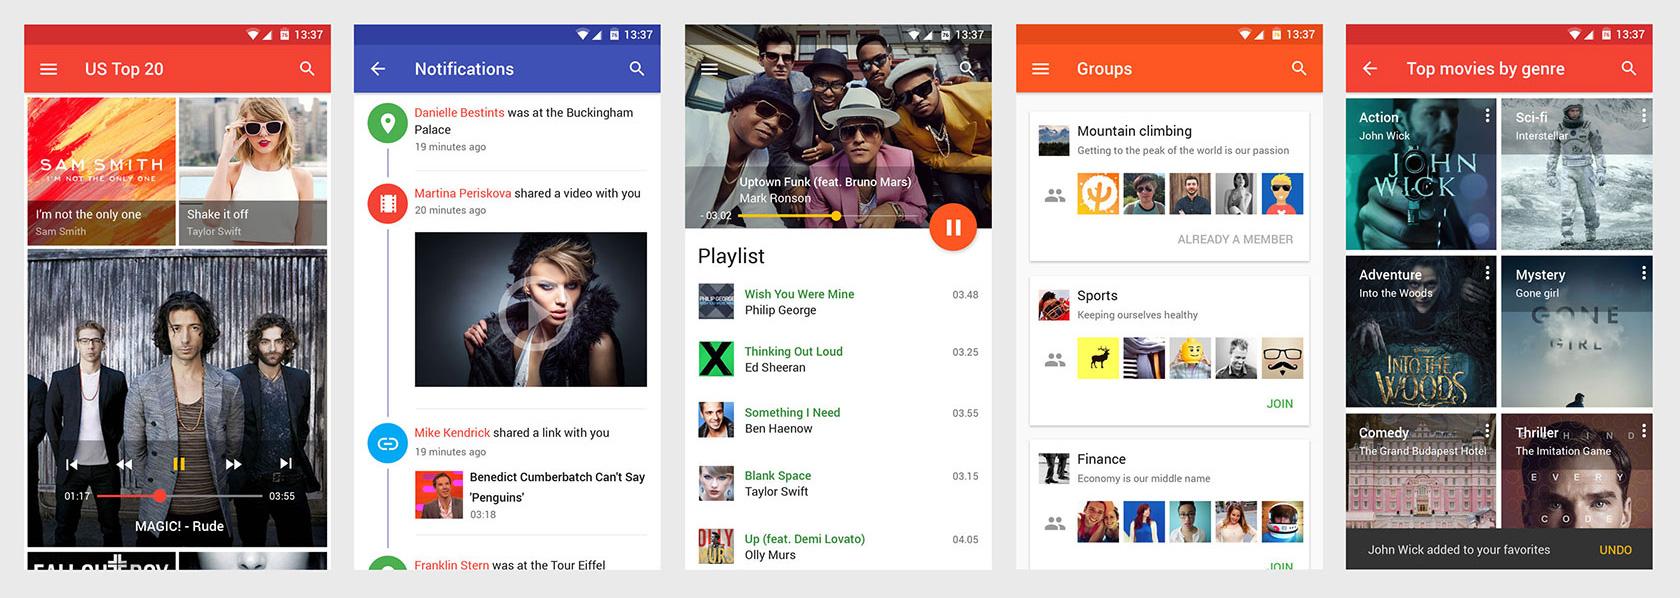Open overflow menu on Thriller tile

[x=1643, y=431]
